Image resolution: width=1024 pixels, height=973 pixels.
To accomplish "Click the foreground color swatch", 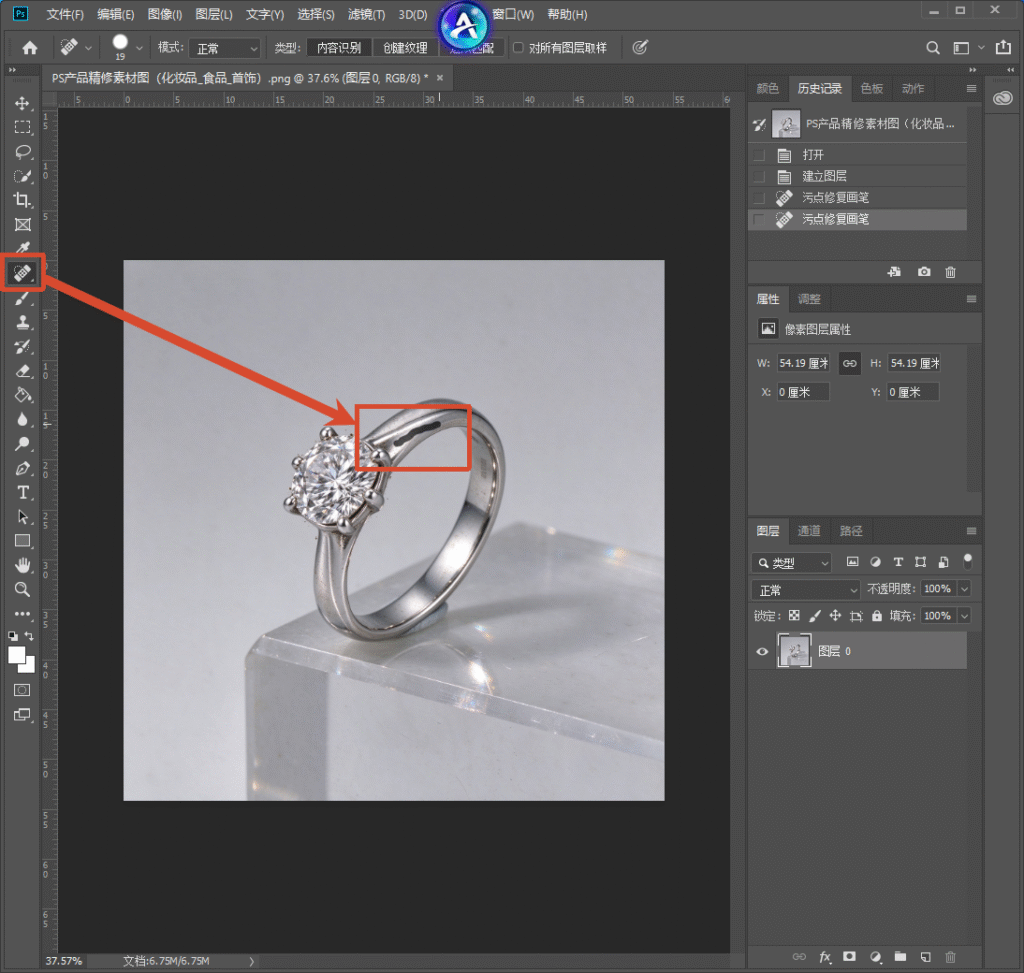I will (x=16, y=655).
